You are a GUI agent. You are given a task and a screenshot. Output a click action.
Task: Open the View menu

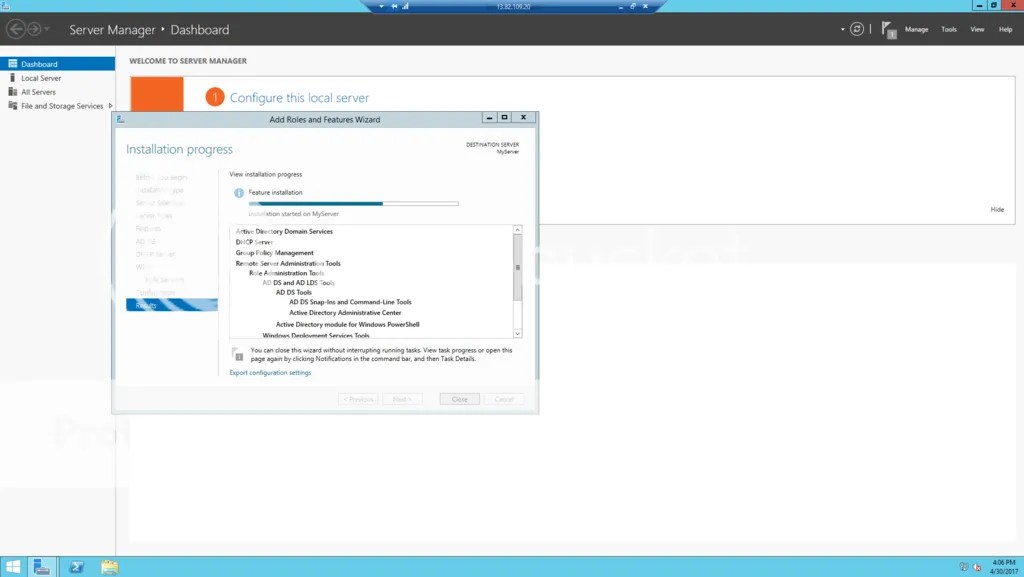pyautogui.click(x=977, y=29)
